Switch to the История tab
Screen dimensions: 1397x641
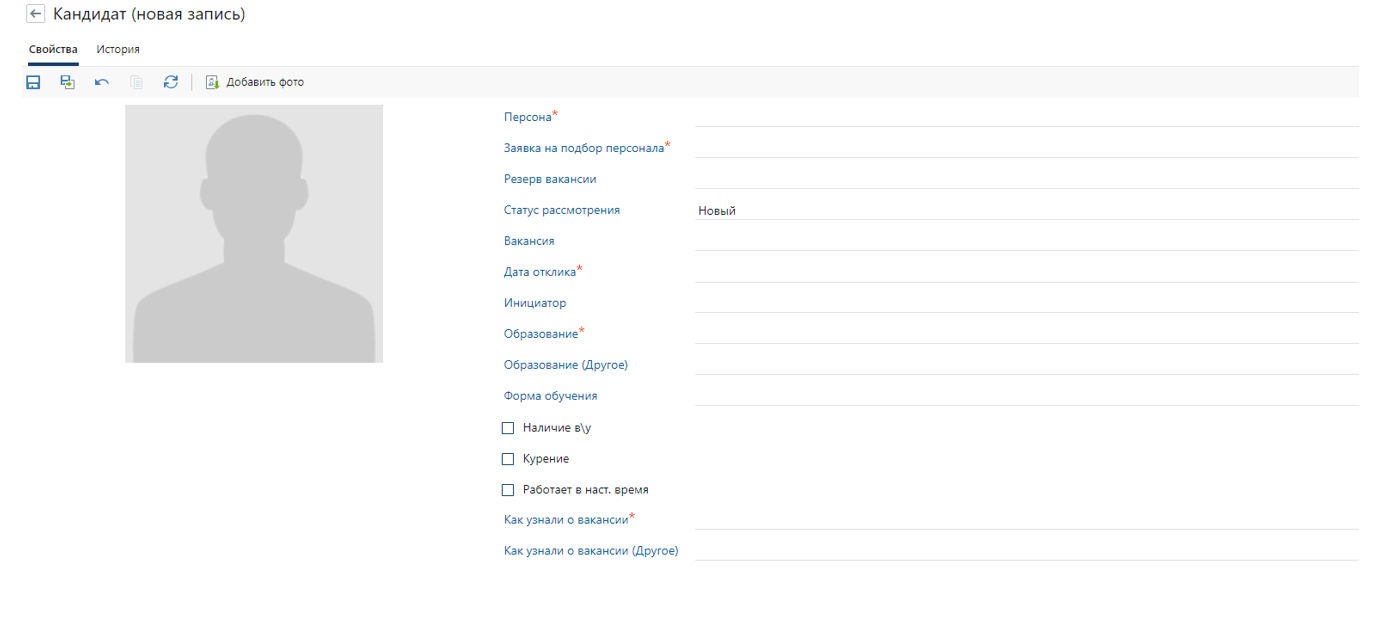click(118, 49)
